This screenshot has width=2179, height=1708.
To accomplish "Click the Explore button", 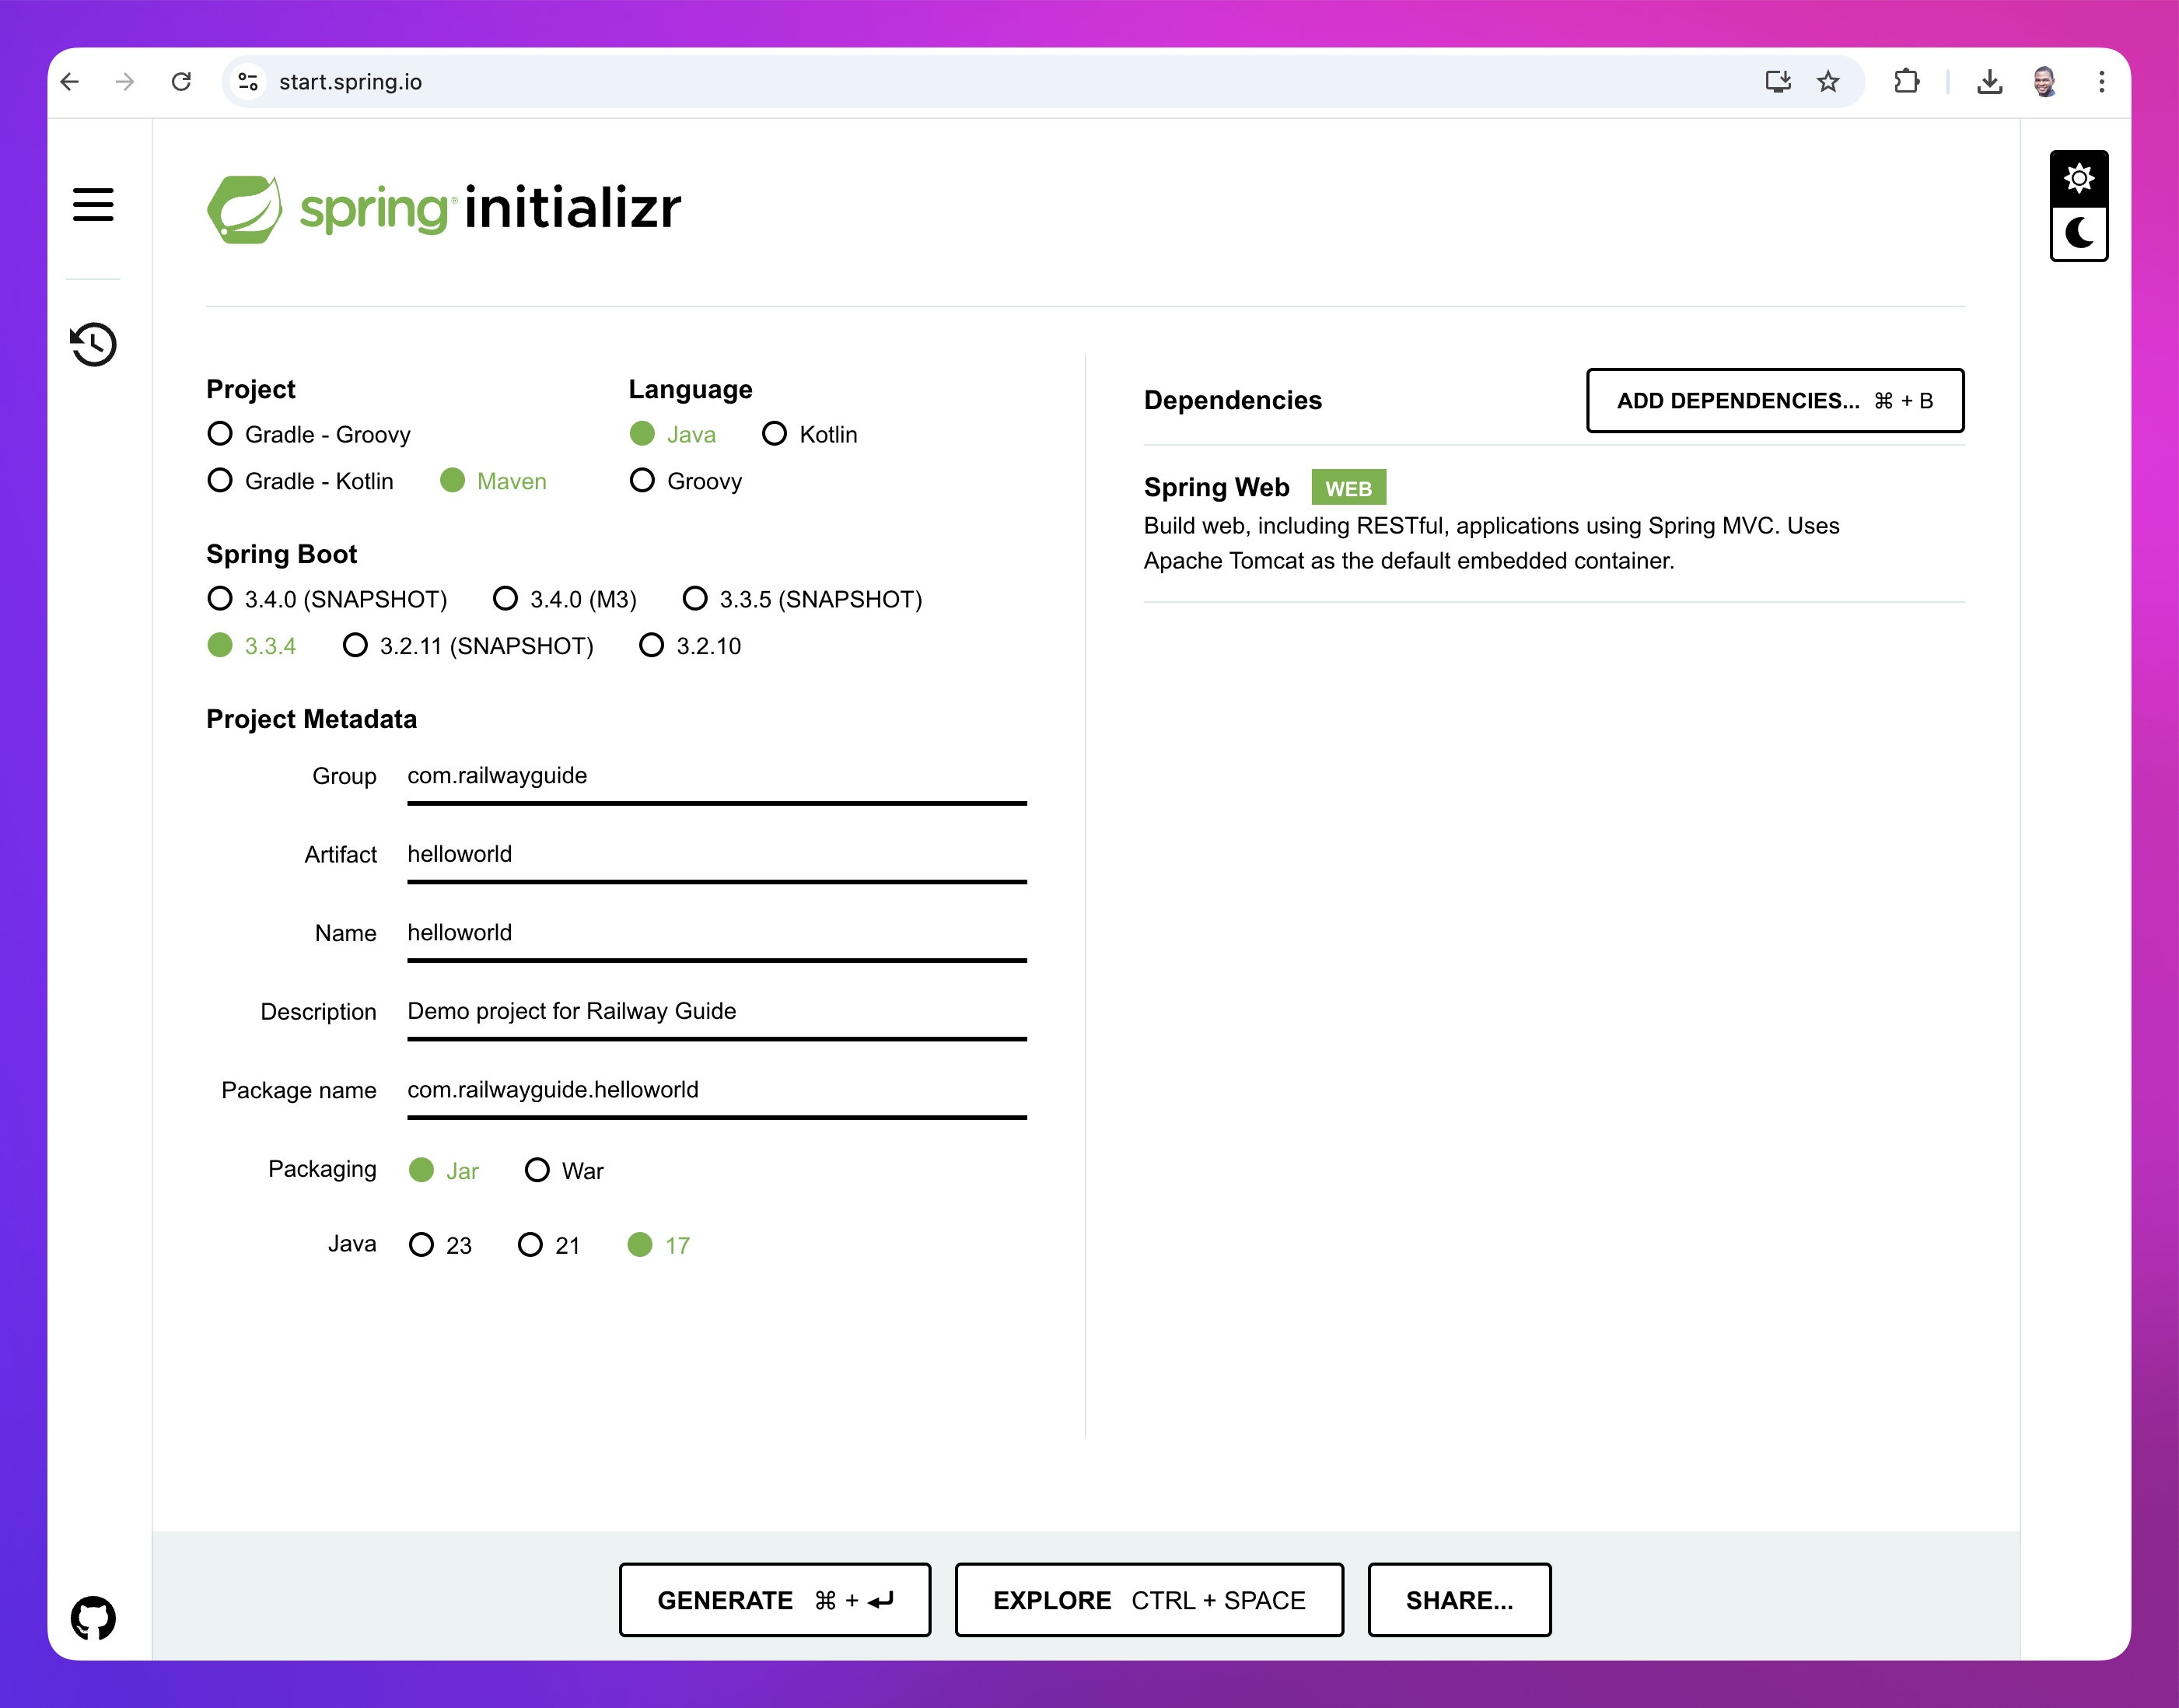I will (1149, 1600).
